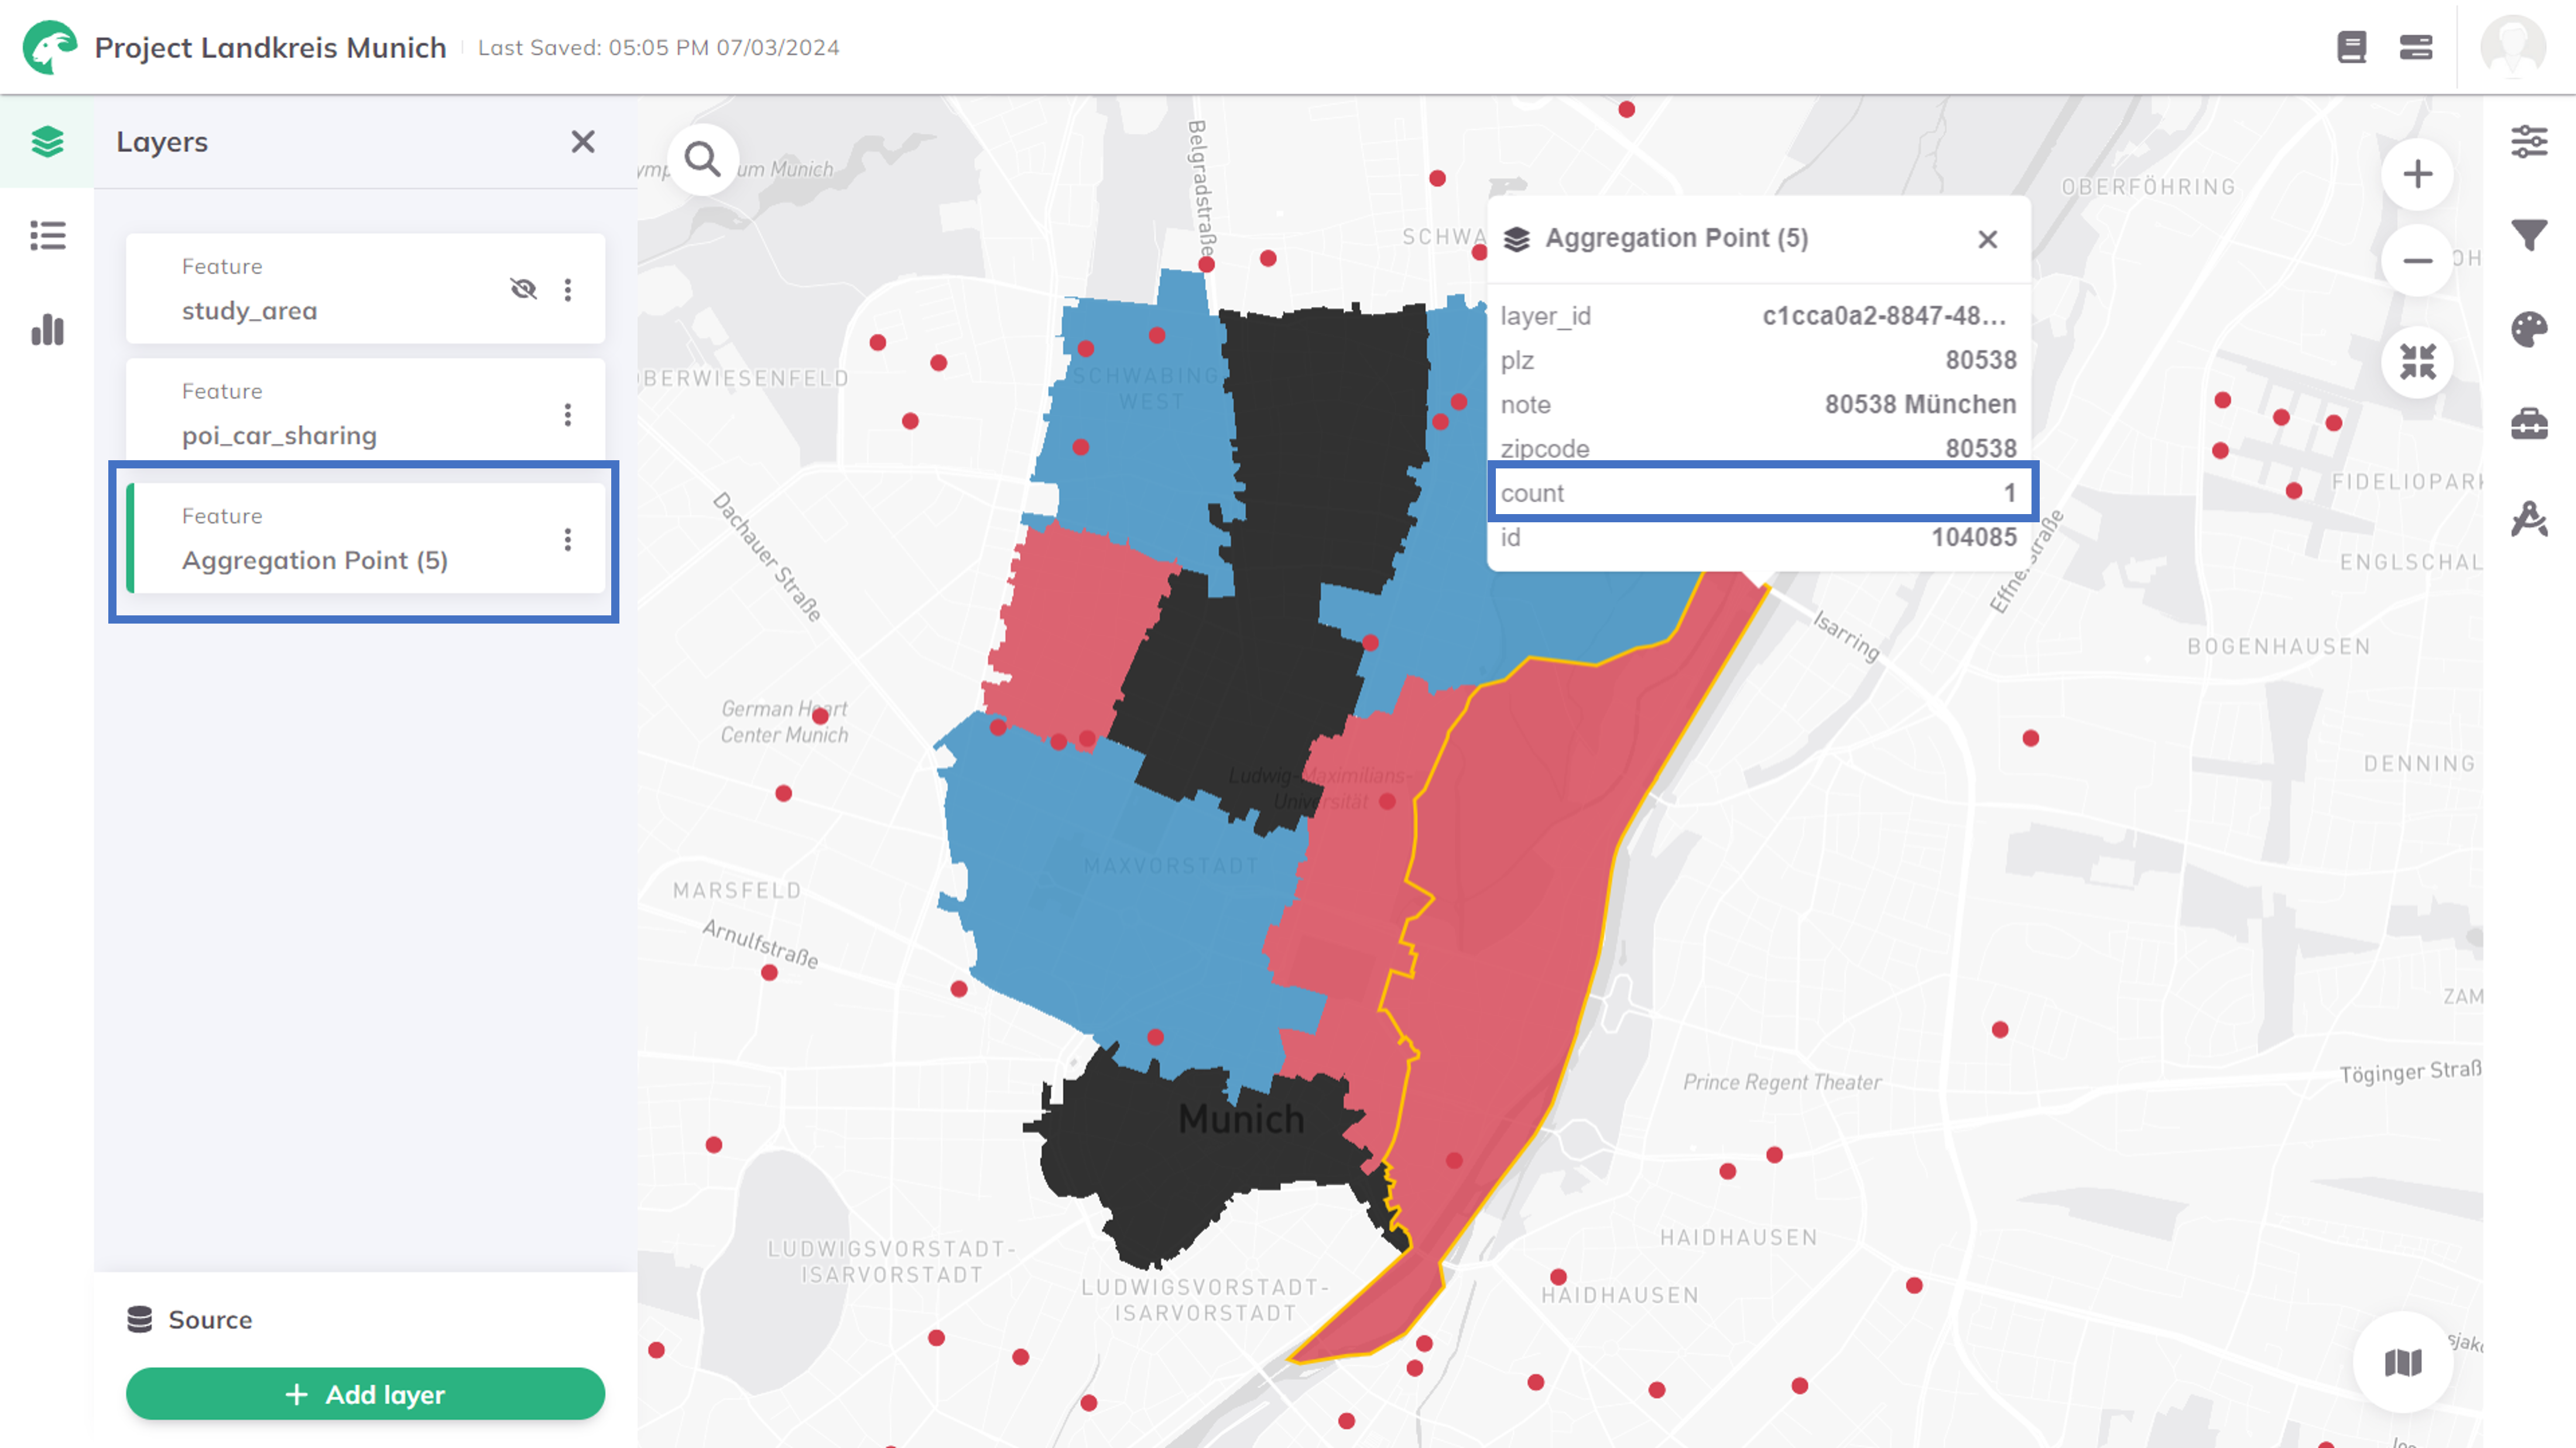
Task: Open the jobs status icon in header
Action: 2415,47
